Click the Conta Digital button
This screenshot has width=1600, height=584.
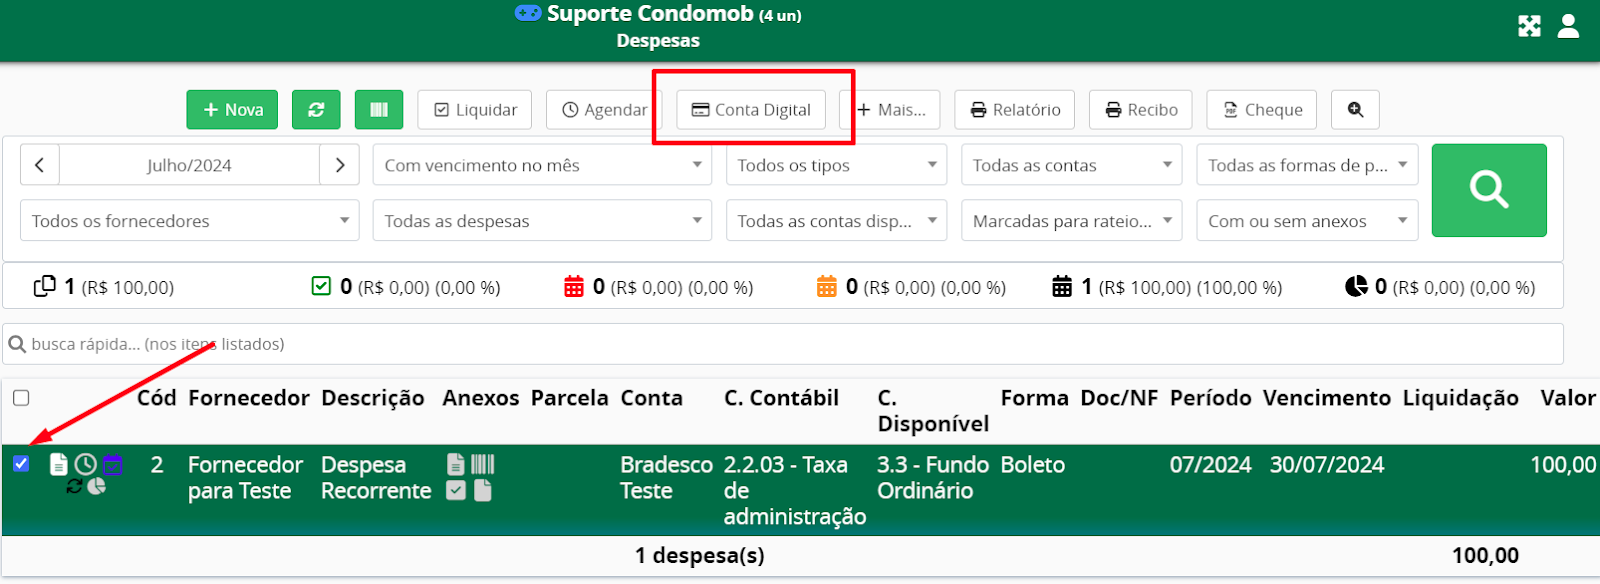click(751, 110)
